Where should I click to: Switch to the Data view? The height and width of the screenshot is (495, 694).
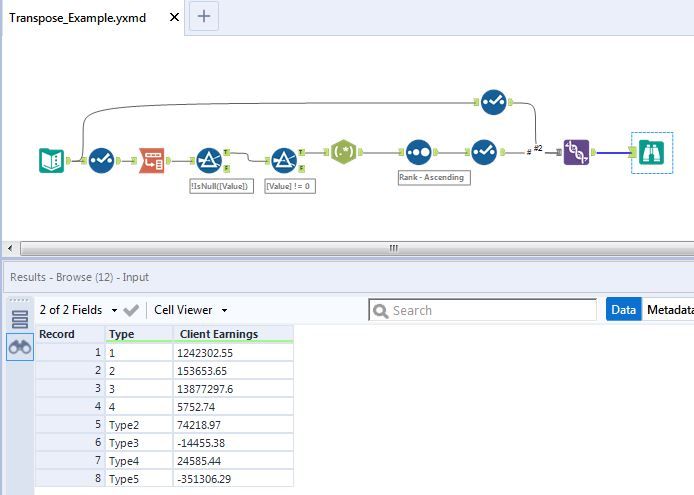pos(624,309)
